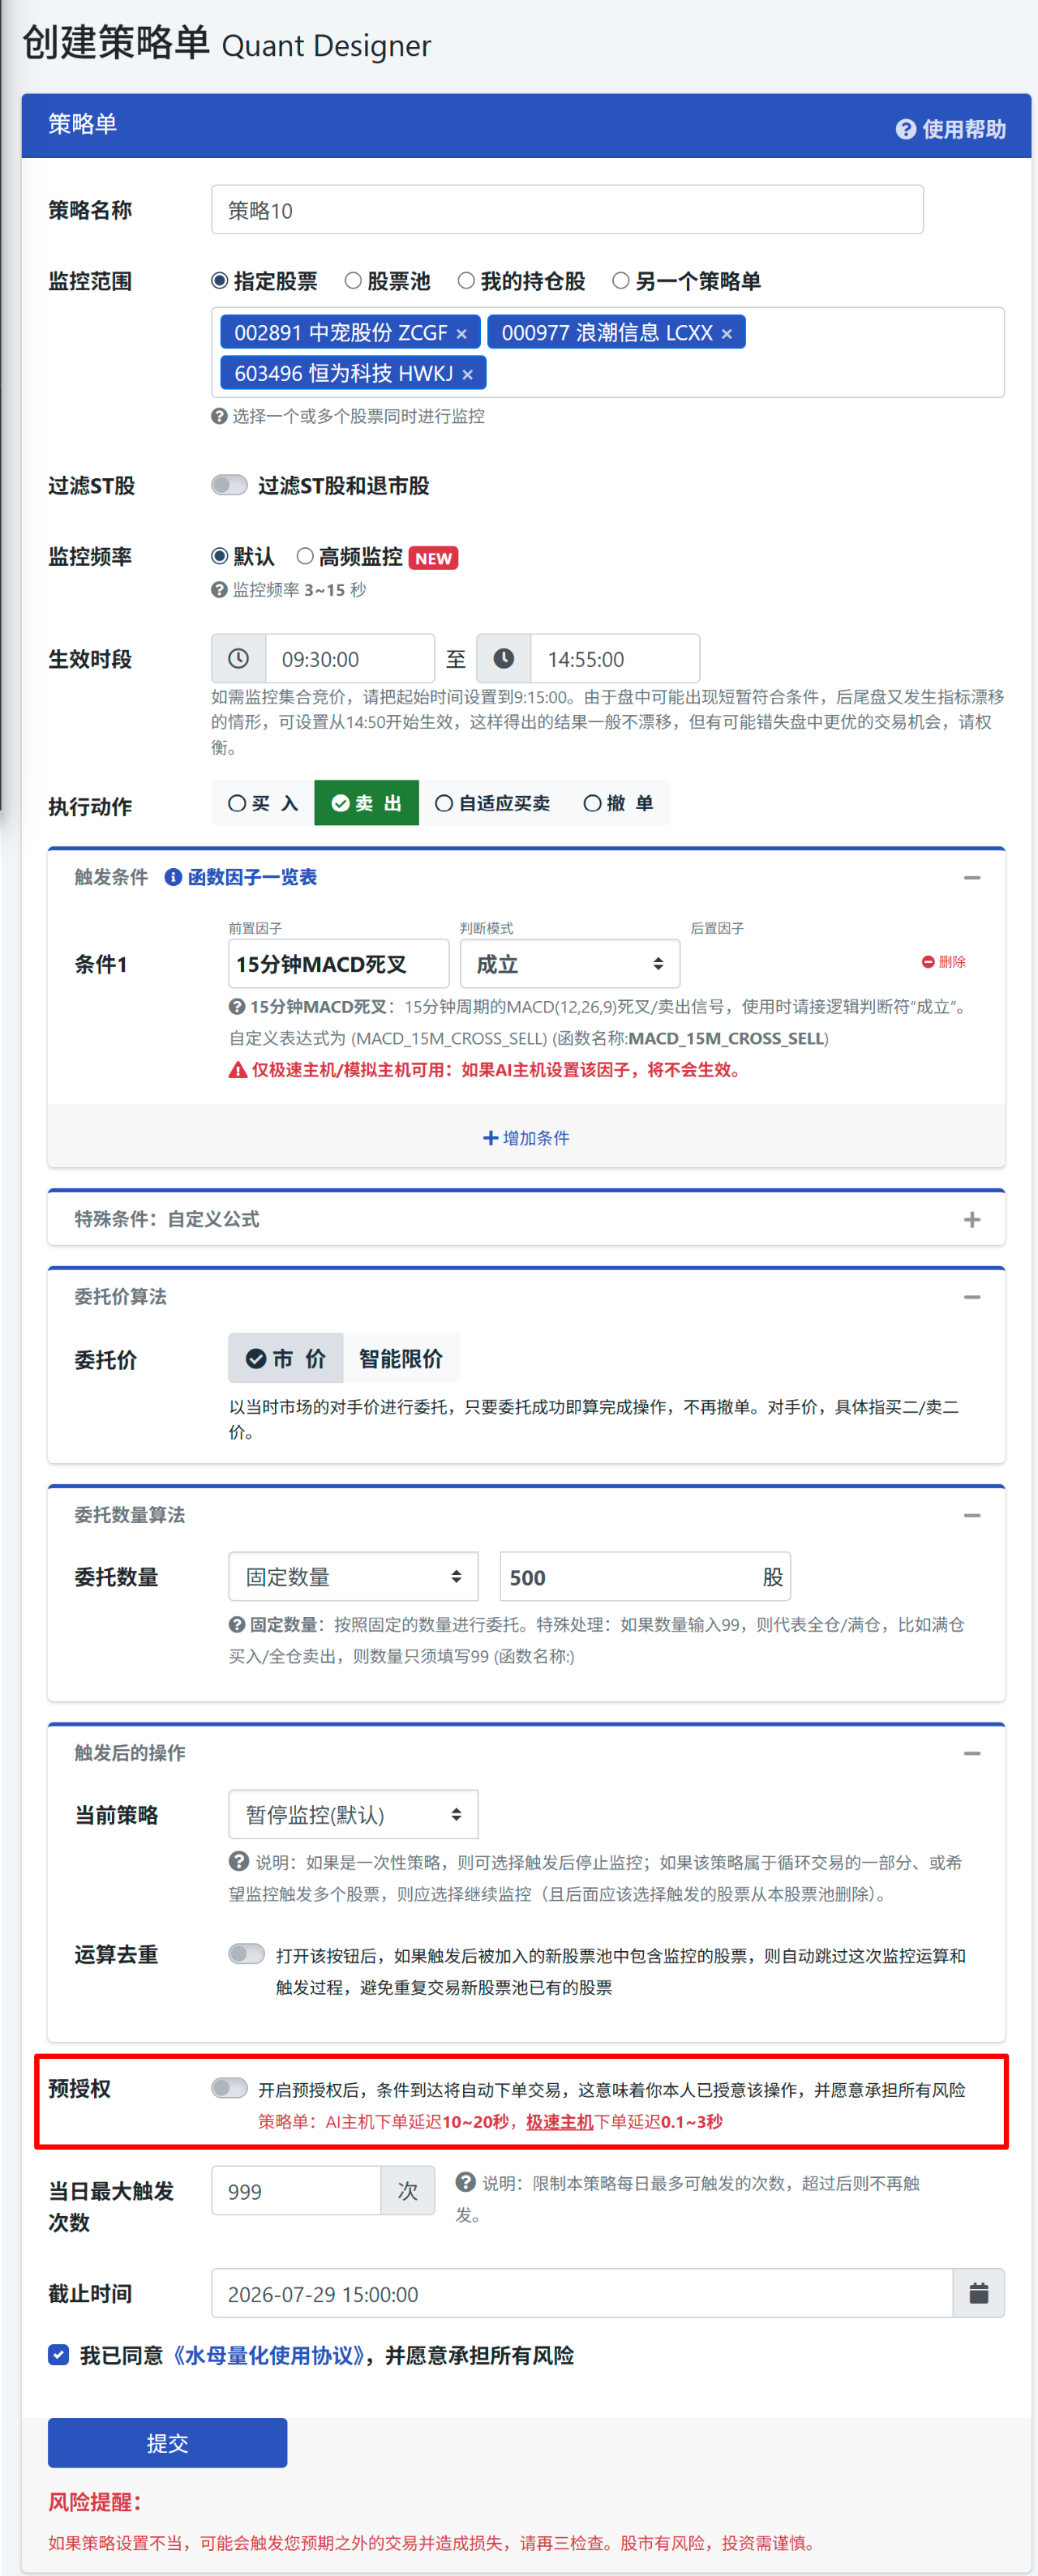Choose 买入 as execution action

[x=263, y=803]
